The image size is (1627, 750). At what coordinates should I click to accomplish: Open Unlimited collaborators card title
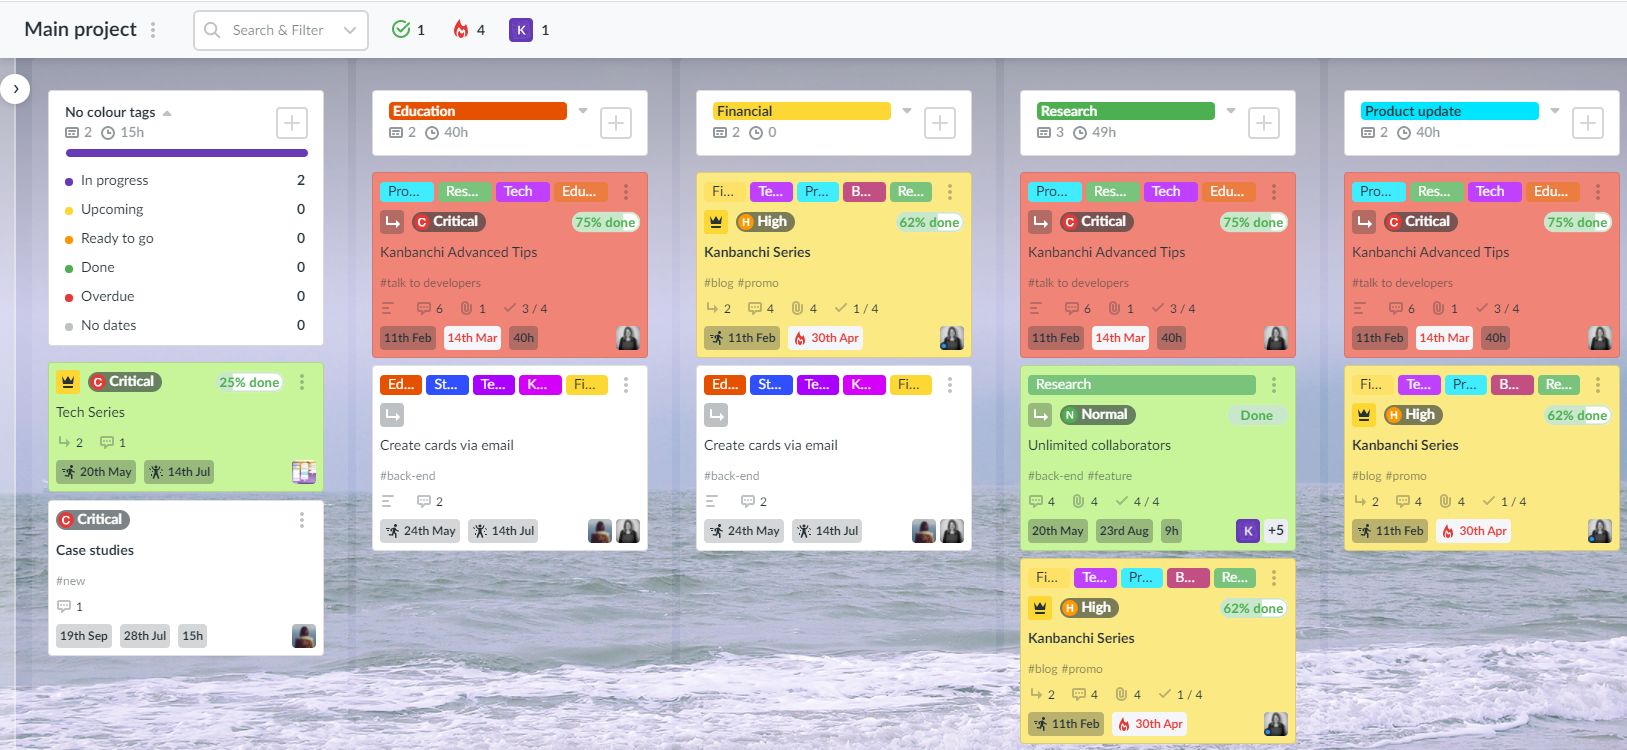pos(1099,445)
